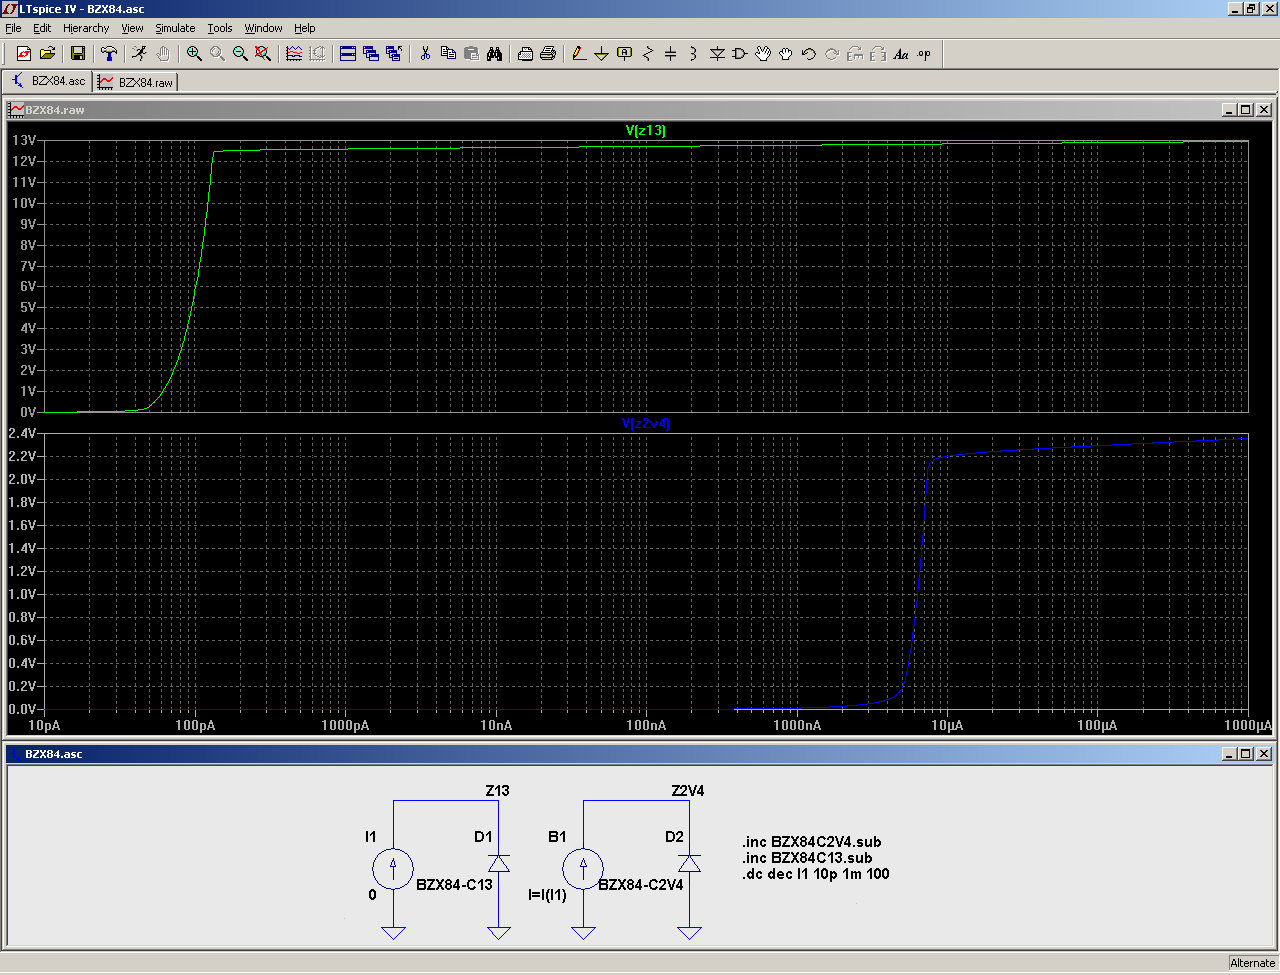Click the Print printer icon

coord(548,54)
